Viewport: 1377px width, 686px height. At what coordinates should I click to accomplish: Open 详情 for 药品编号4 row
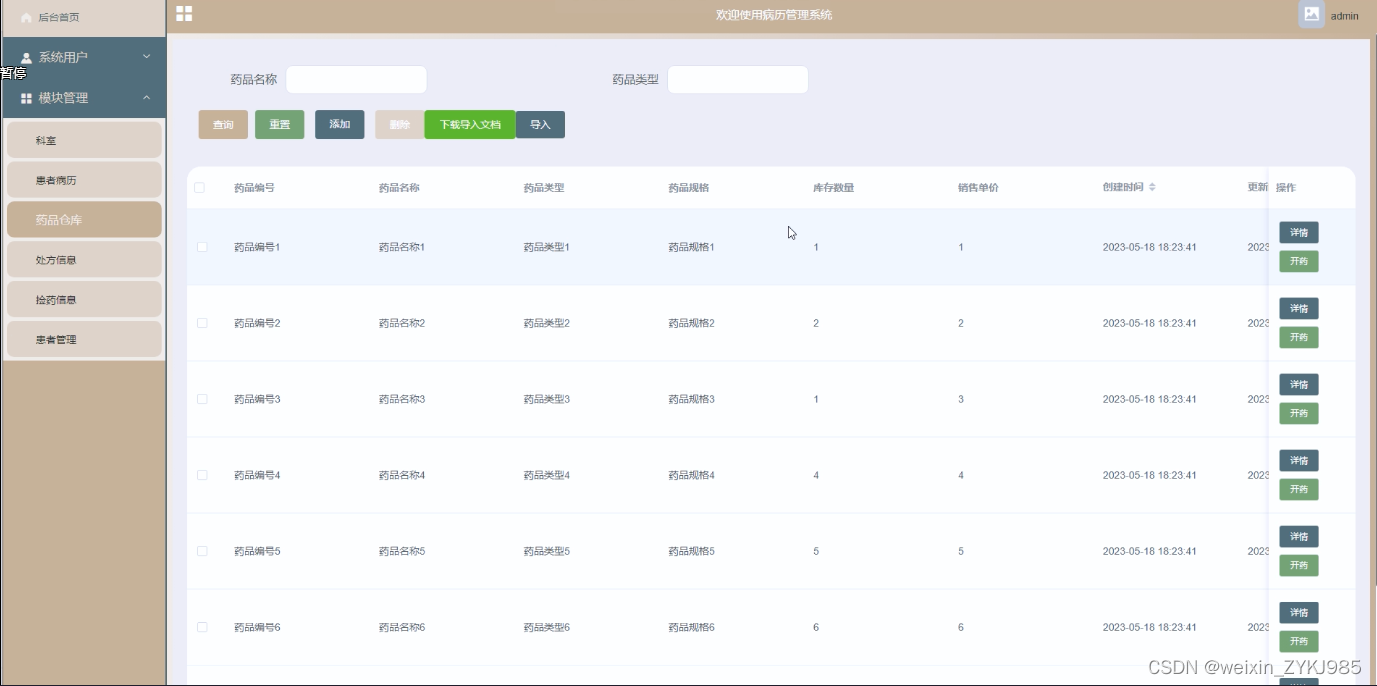[x=1299, y=460]
